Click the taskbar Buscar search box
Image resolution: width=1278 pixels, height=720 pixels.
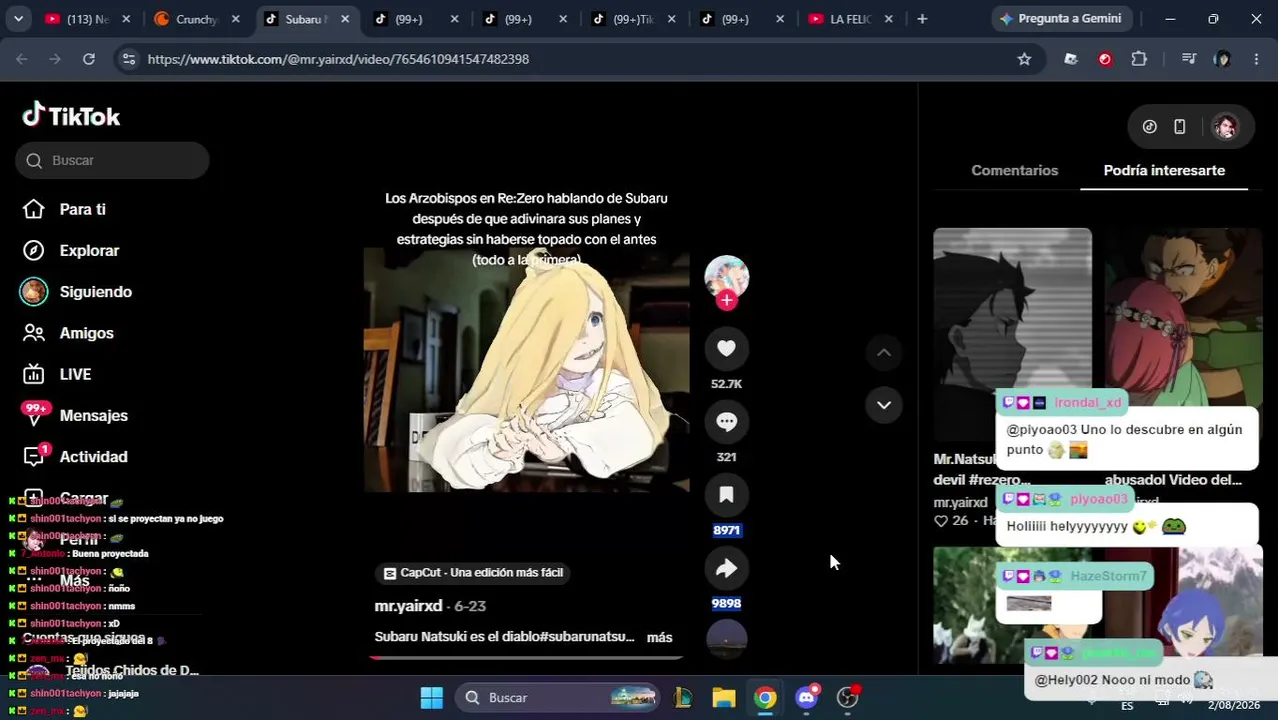[558, 697]
